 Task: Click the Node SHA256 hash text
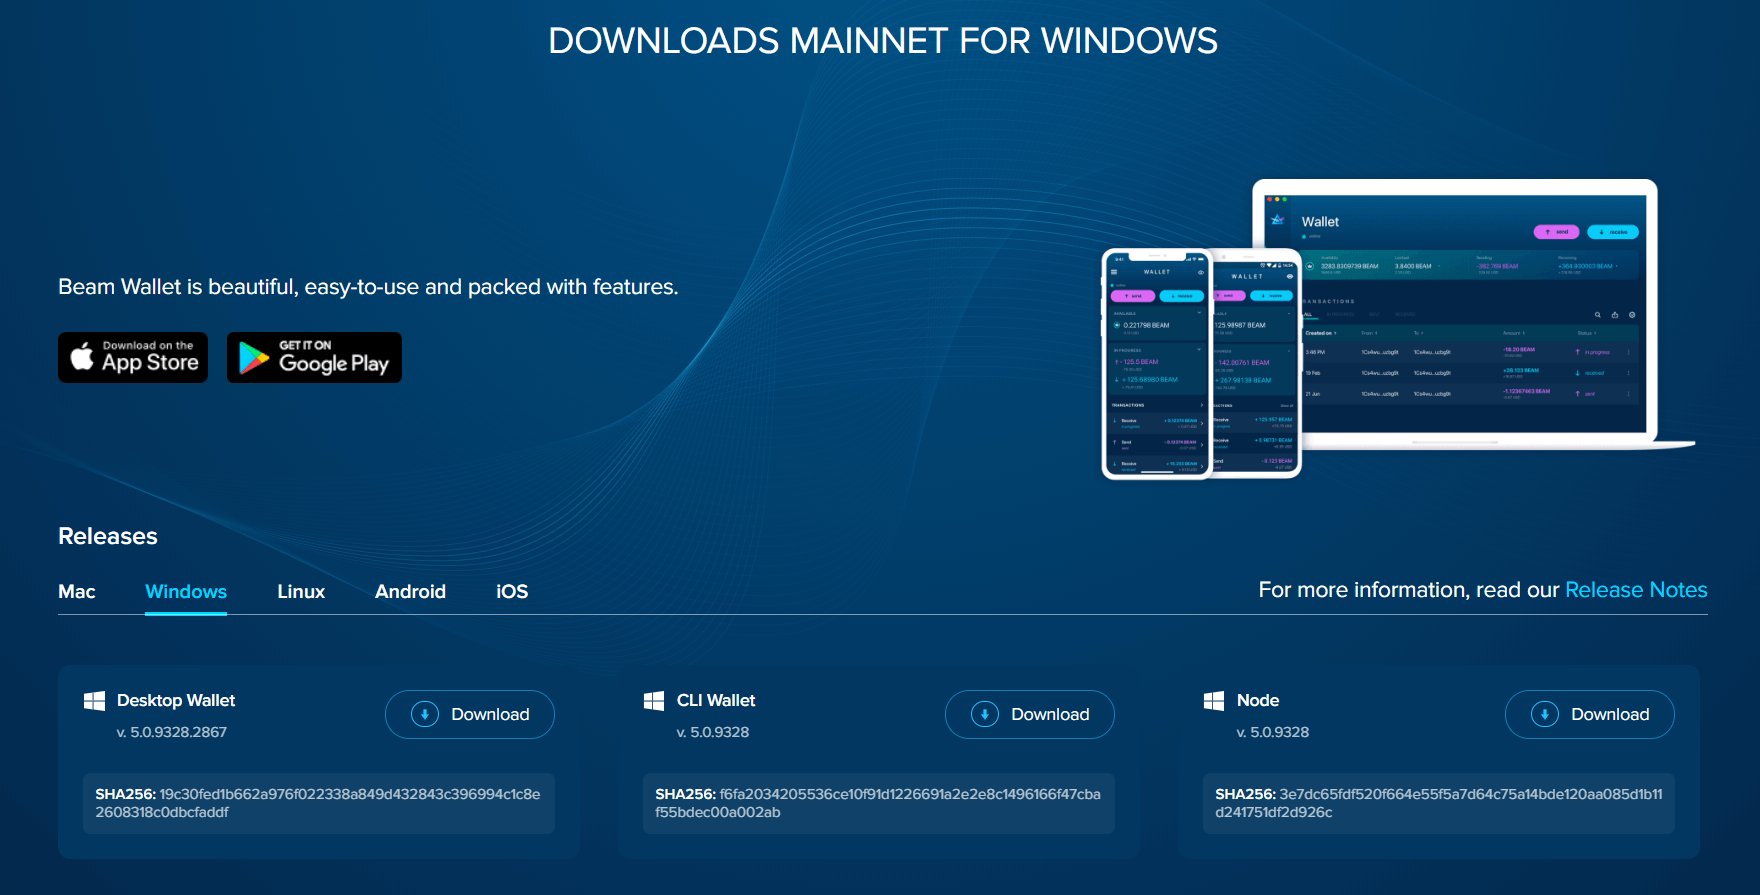tap(1438, 803)
